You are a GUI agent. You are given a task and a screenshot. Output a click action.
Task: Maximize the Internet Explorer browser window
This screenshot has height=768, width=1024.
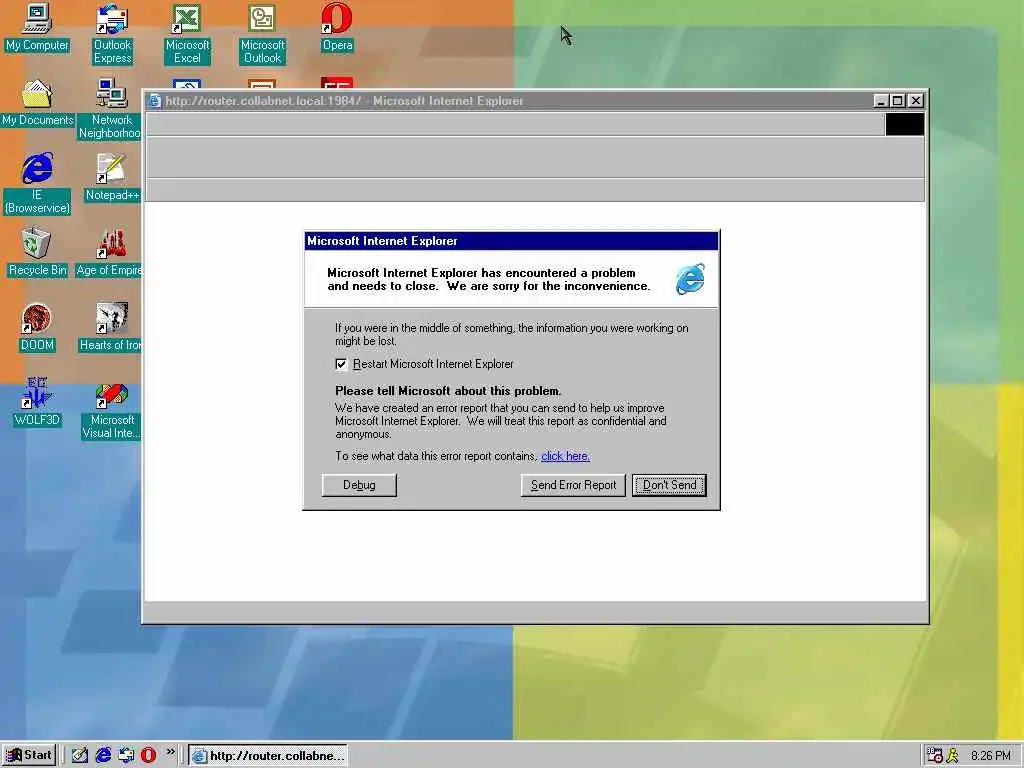click(898, 101)
